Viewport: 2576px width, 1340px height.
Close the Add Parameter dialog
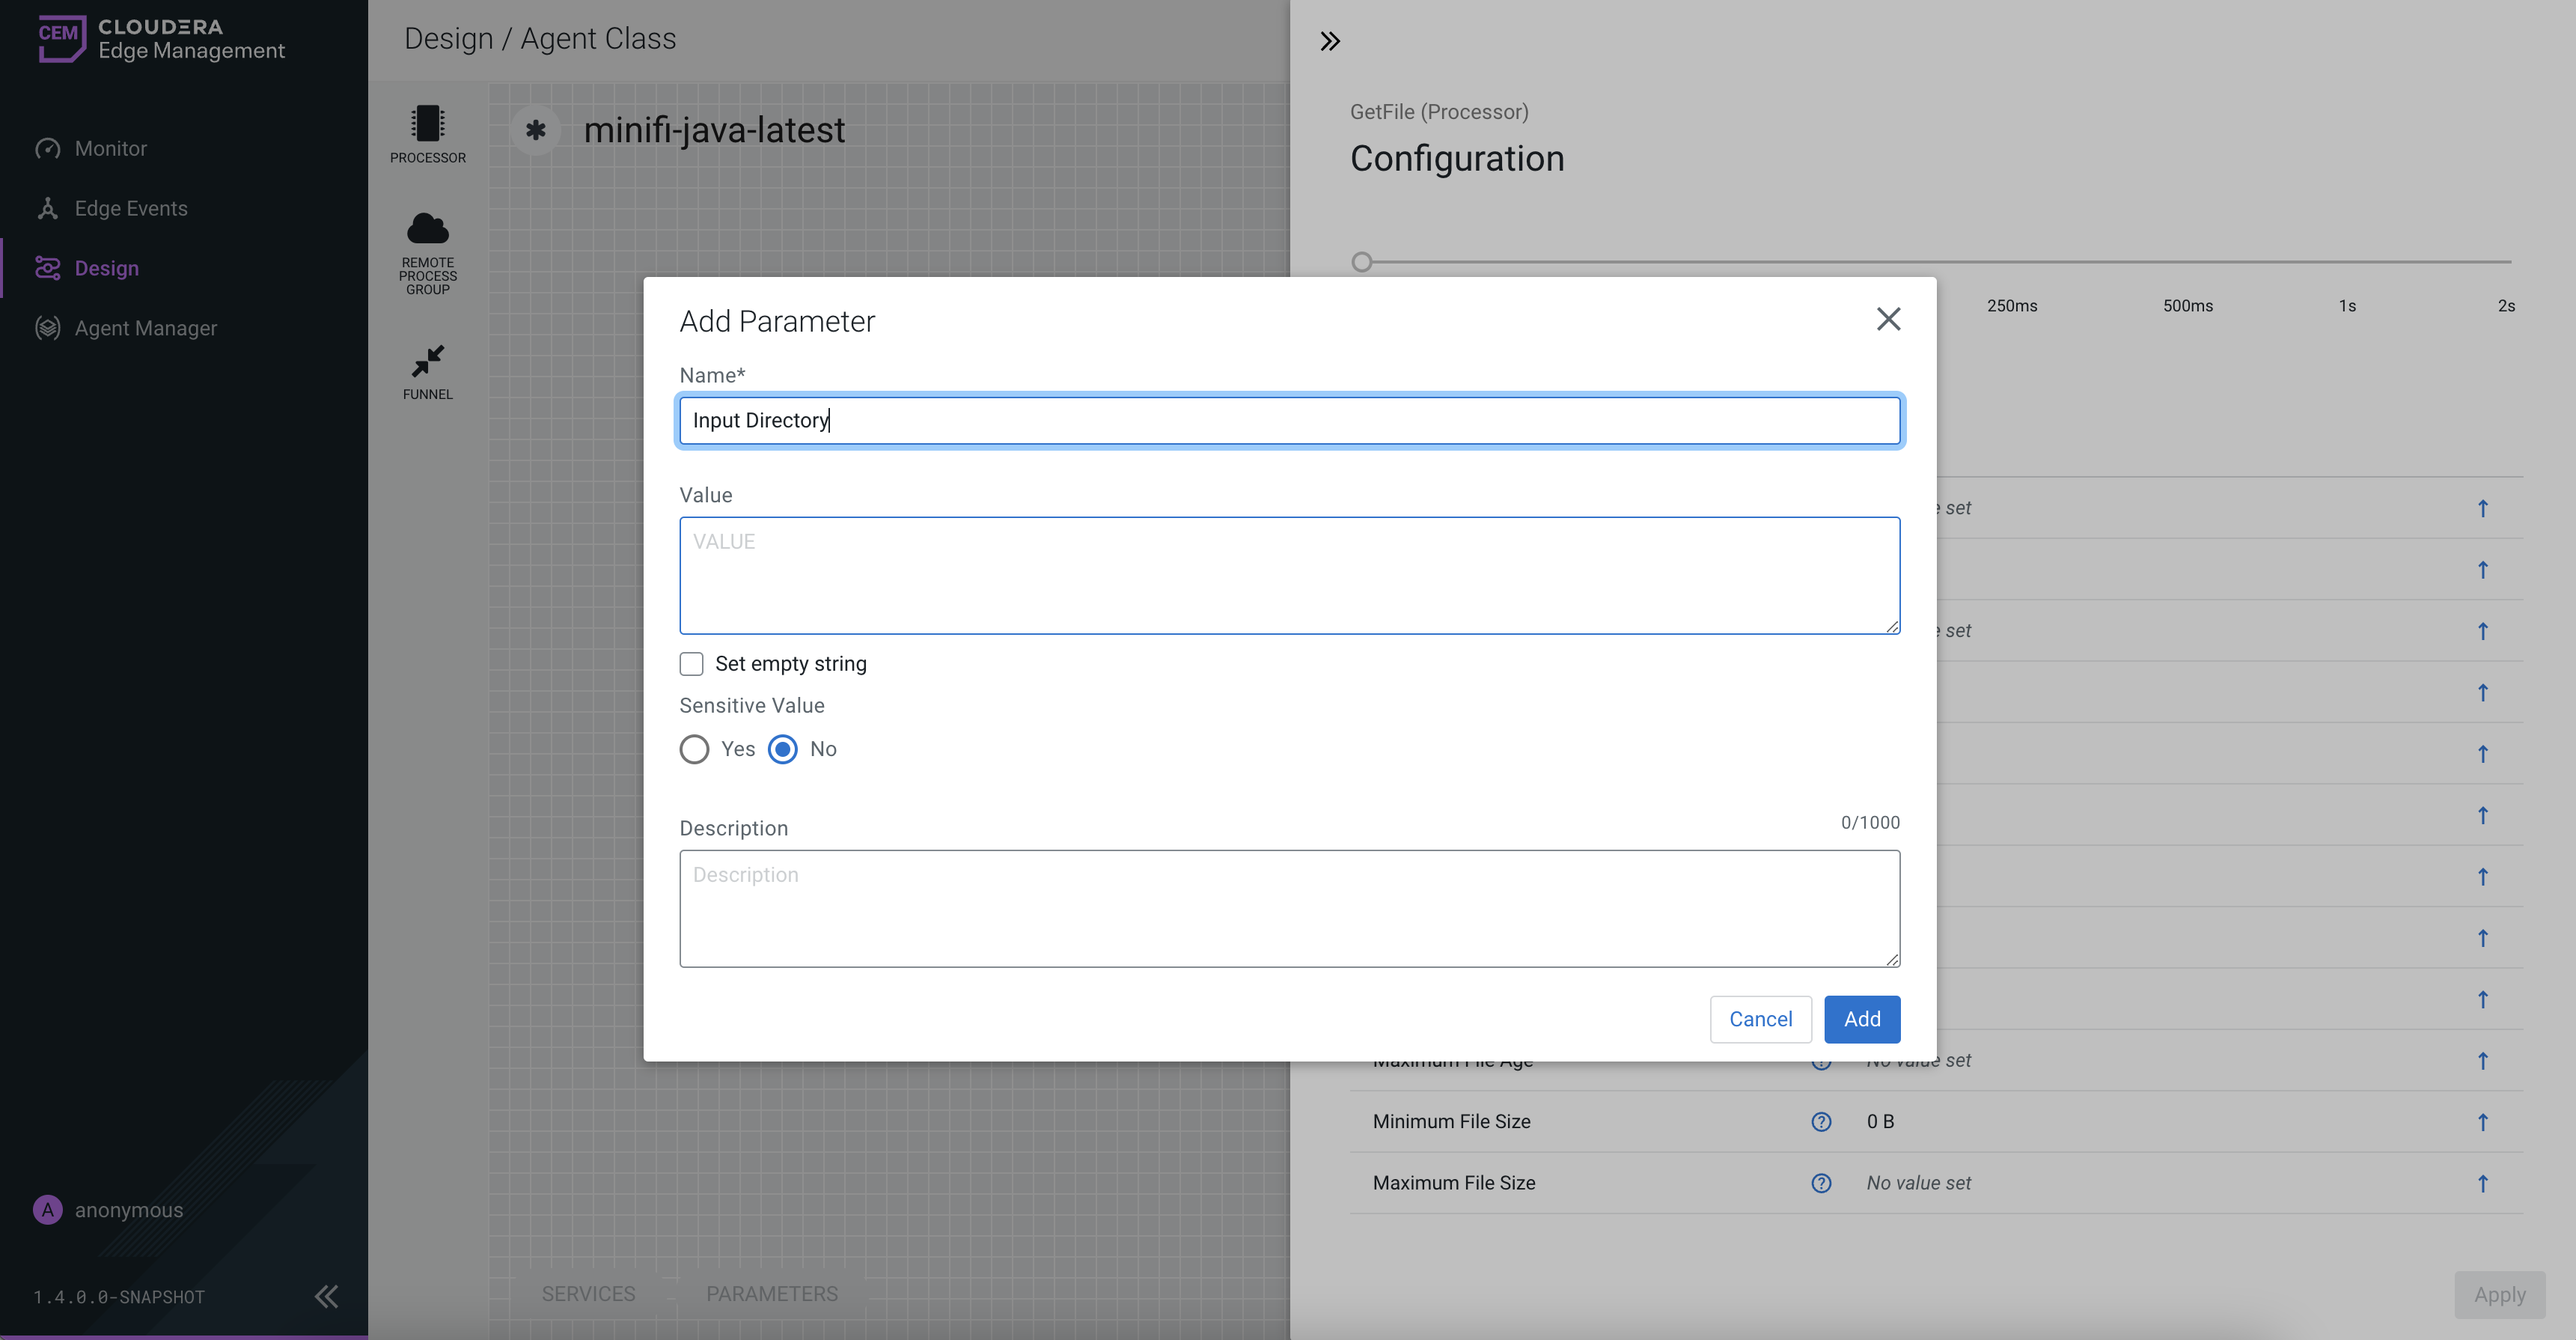(1888, 319)
